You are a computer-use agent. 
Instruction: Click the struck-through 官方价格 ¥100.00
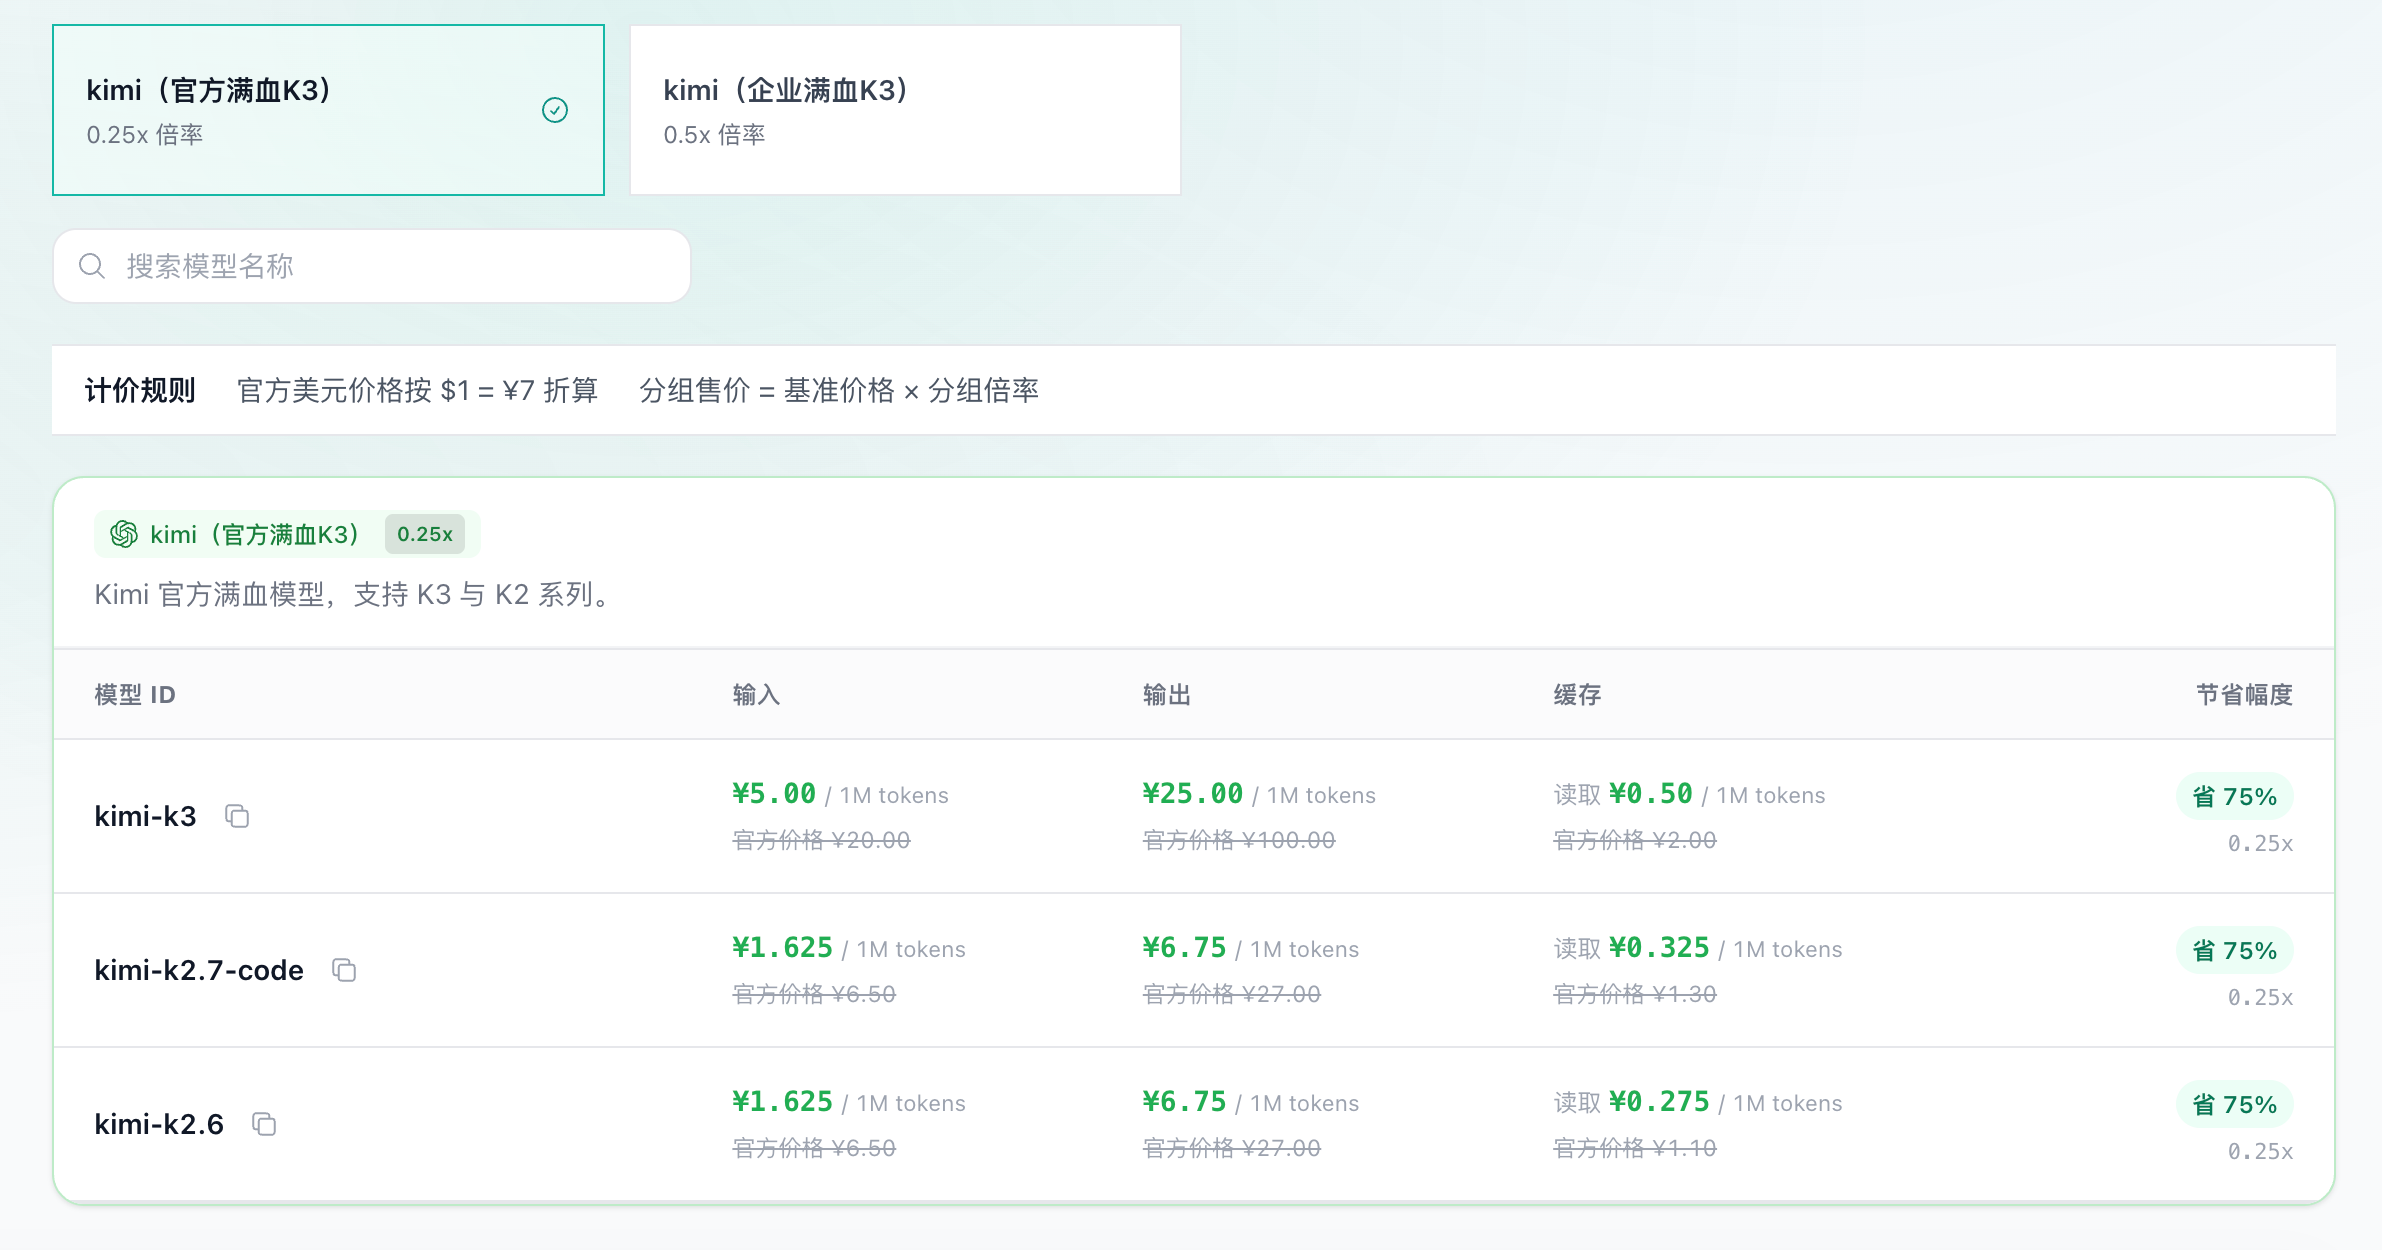[1239, 840]
